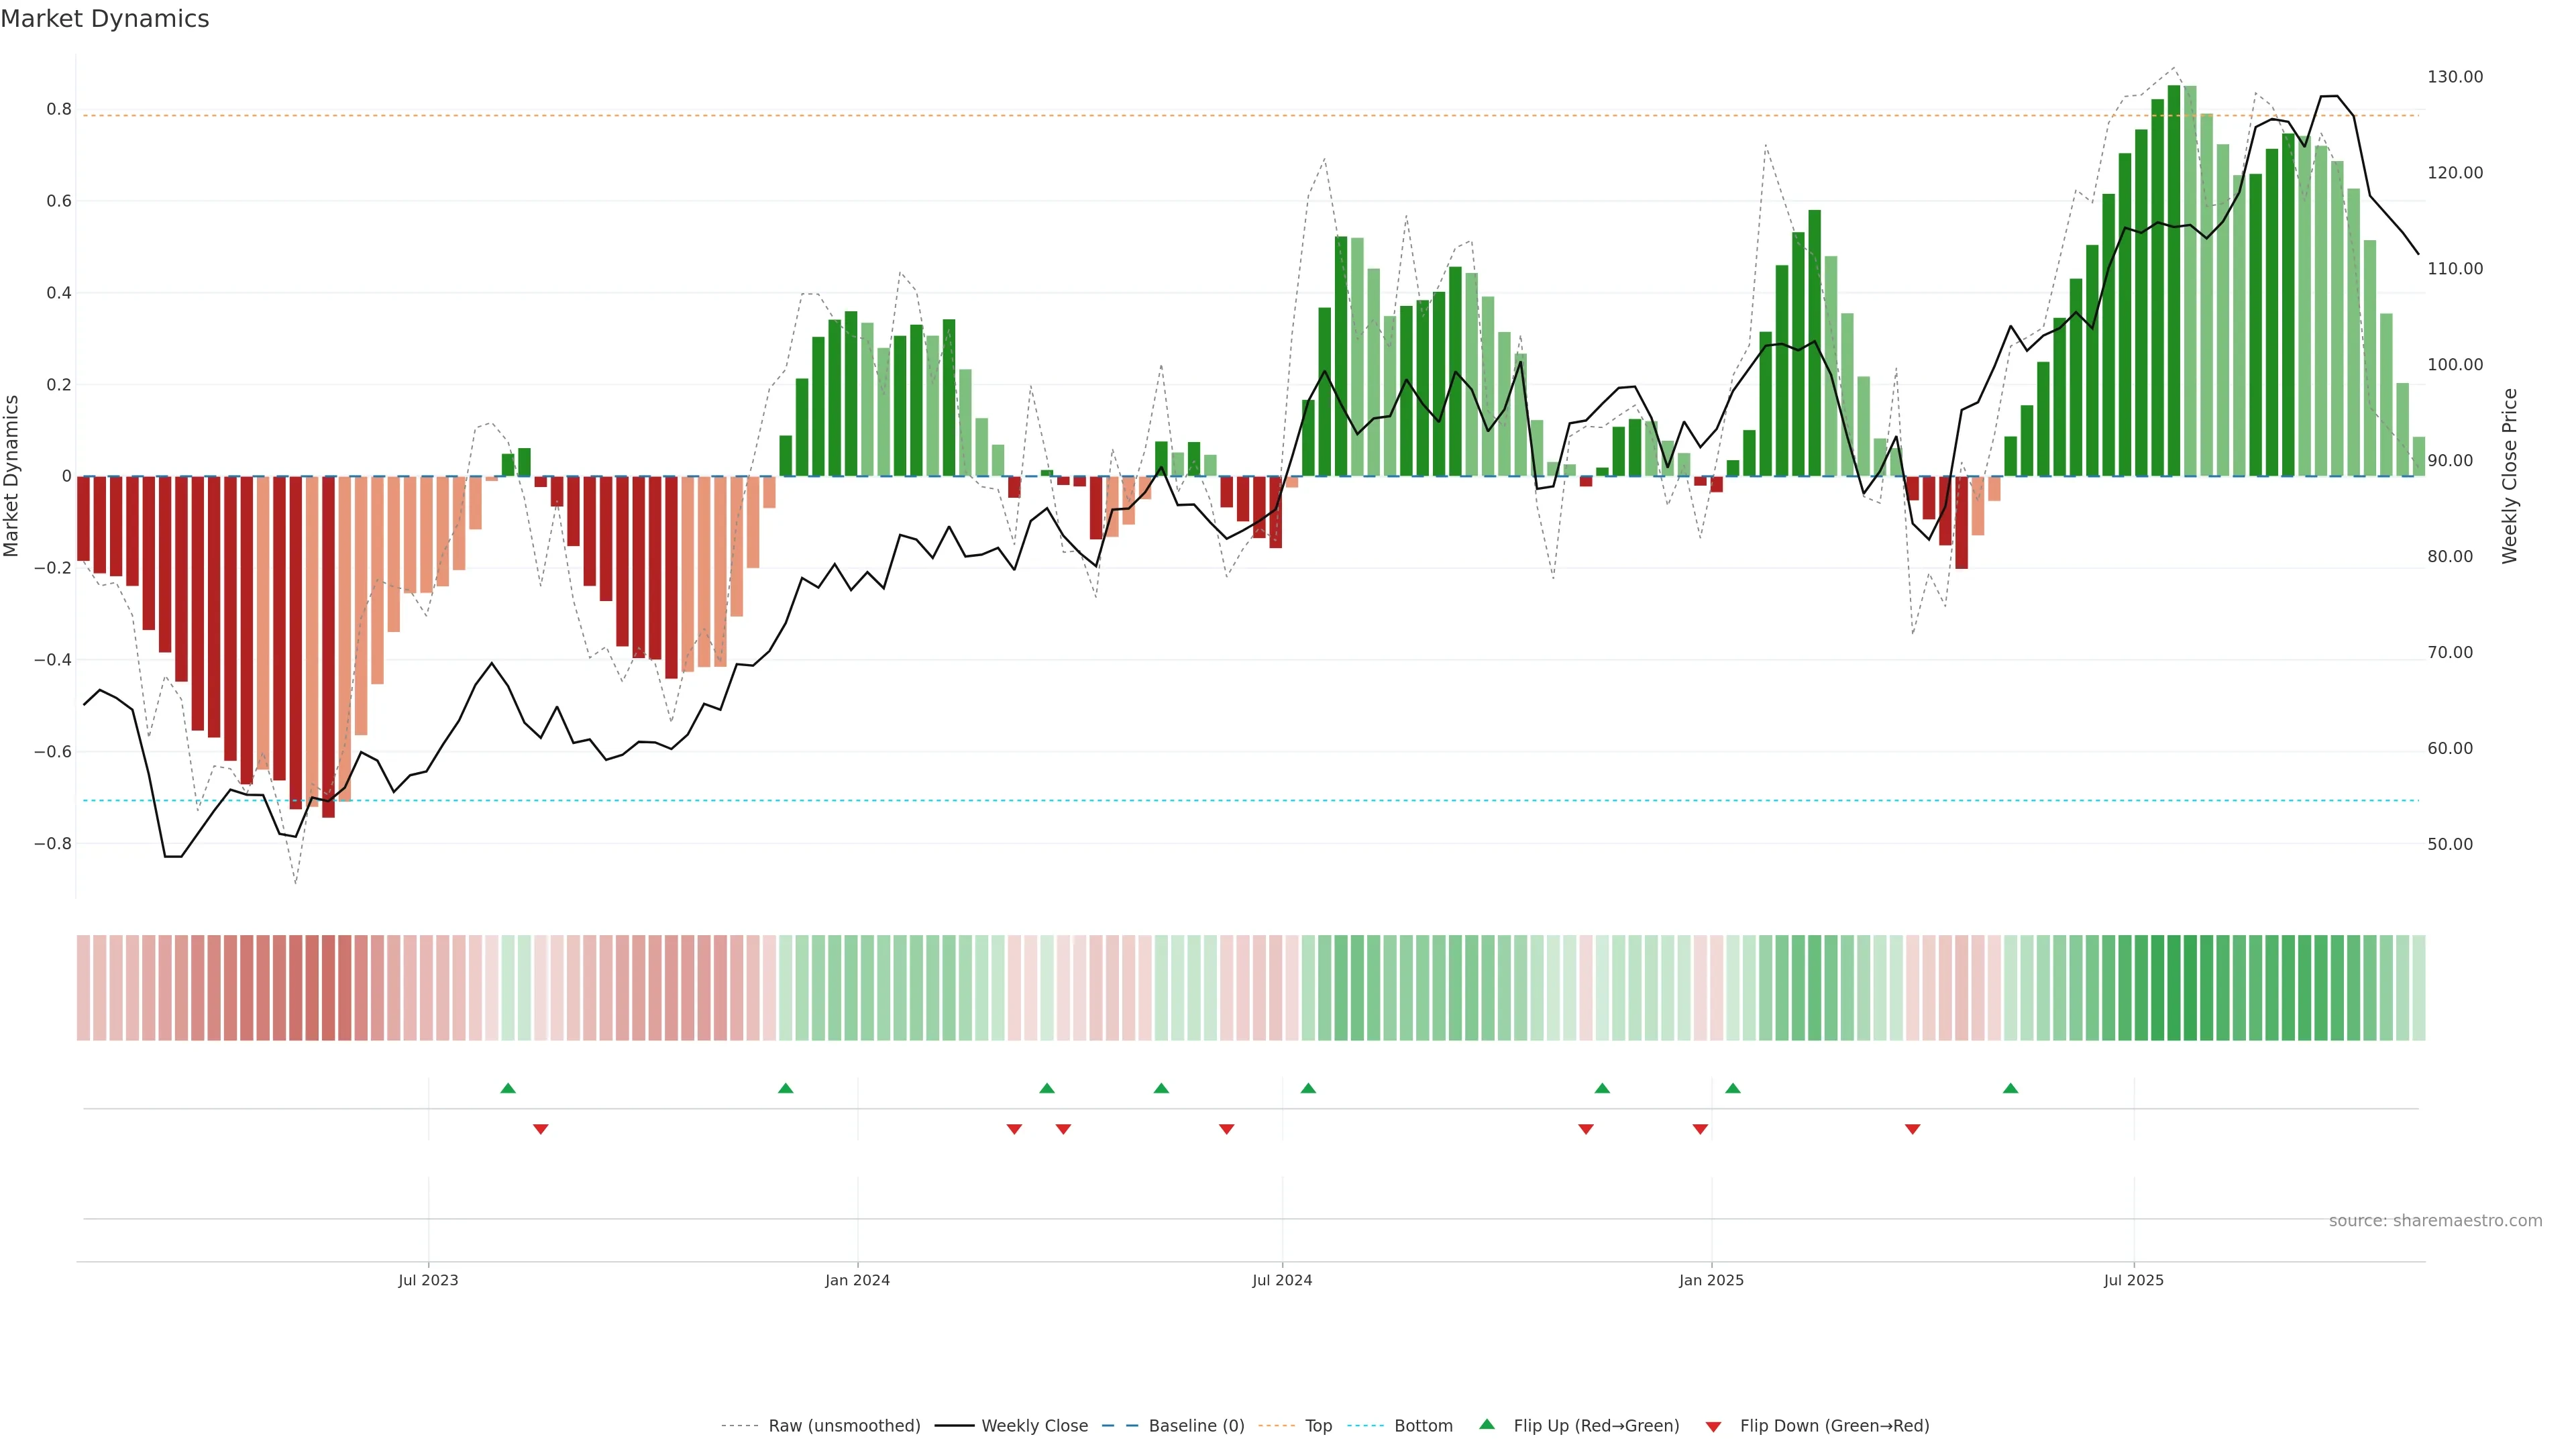Image resolution: width=2576 pixels, height=1449 pixels.
Task: Hide the Top threshold line via its legend entry
Action: [1318, 1426]
